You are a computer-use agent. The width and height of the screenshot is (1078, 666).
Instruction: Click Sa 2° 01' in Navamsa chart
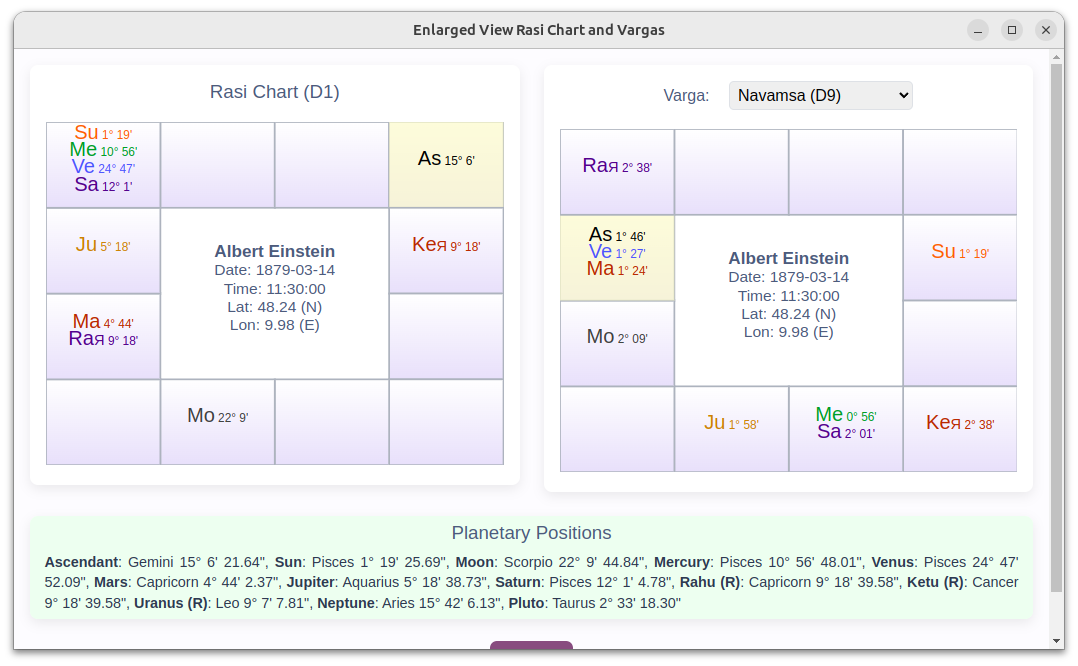(846, 432)
